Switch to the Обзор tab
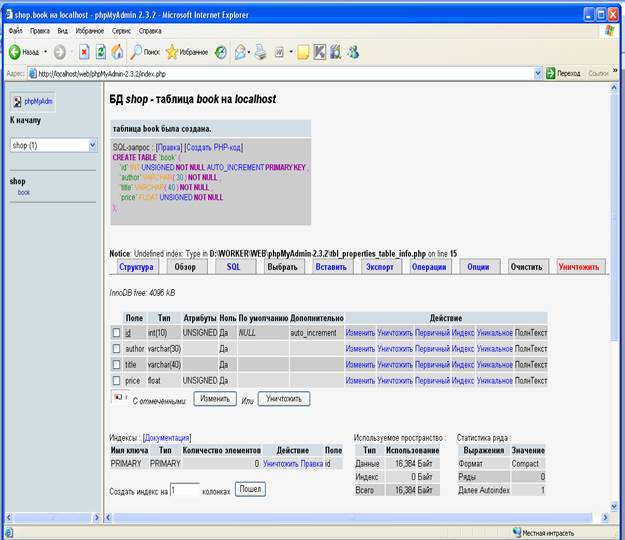The width and height of the screenshot is (625, 540). (185, 267)
